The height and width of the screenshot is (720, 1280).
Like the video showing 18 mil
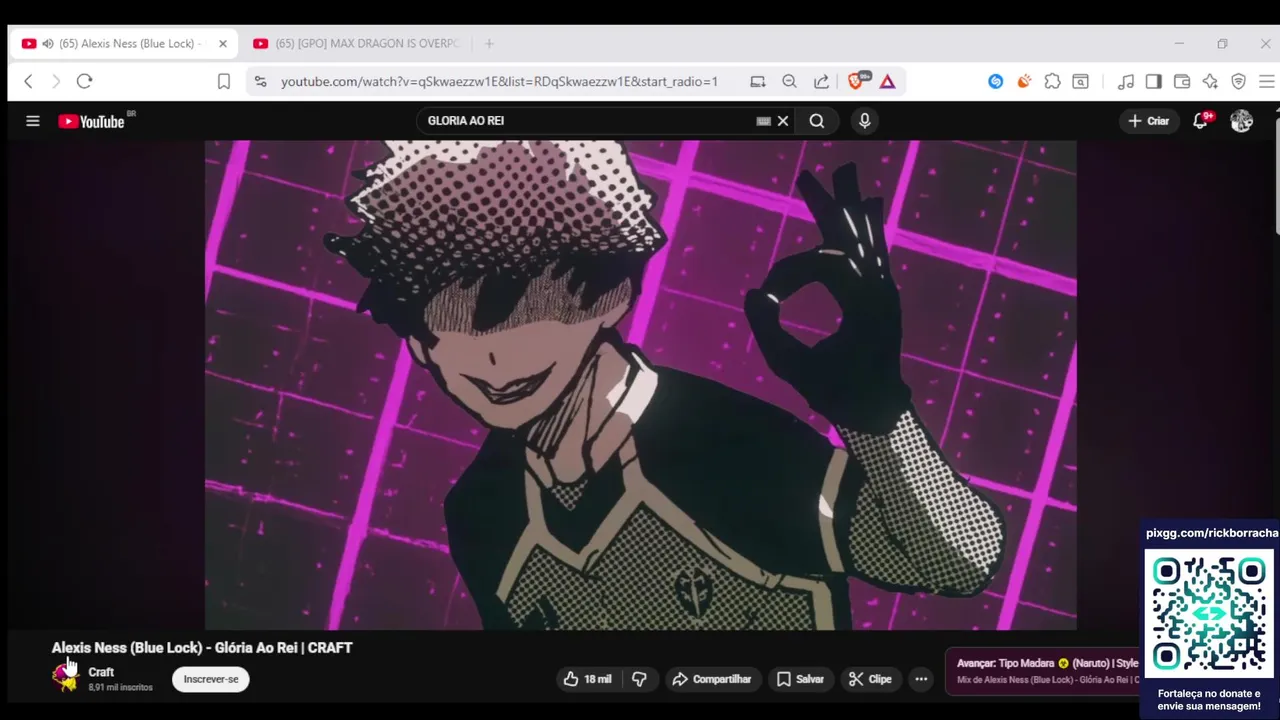(x=588, y=679)
